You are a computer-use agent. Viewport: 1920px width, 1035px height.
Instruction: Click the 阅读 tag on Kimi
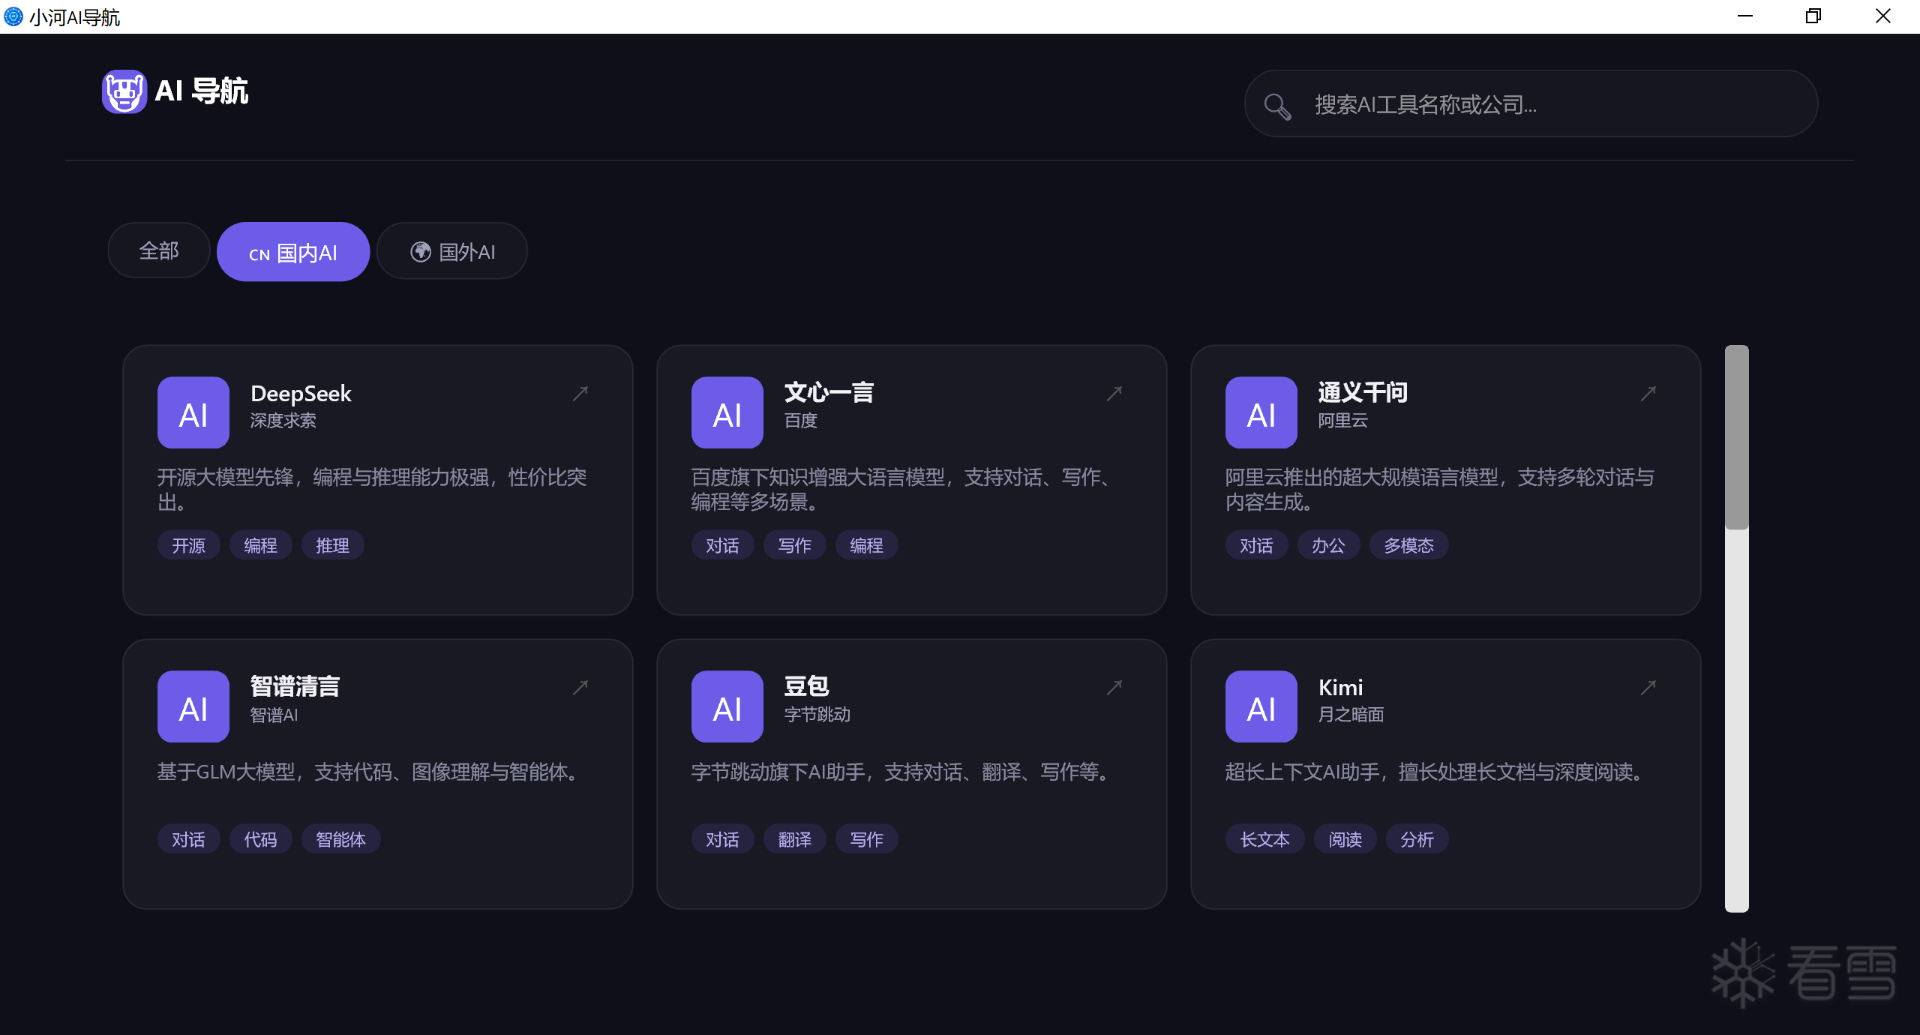[x=1345, y=839]
